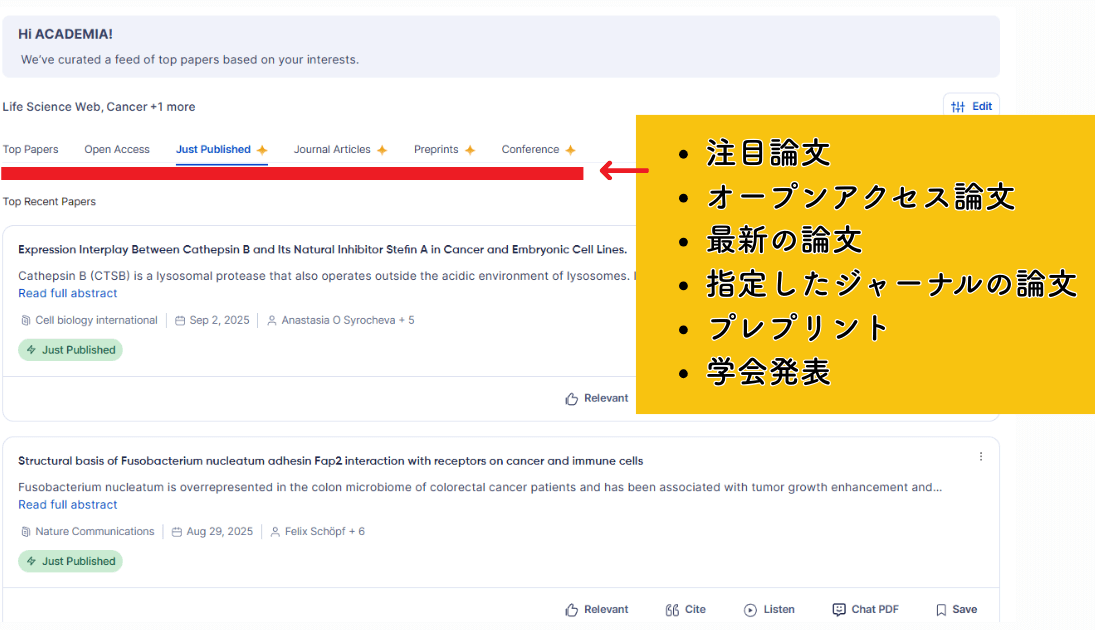1095x630 pixels.
Task: Mark the Cathepsin B paper as Relevant
Action: (597, 398)
